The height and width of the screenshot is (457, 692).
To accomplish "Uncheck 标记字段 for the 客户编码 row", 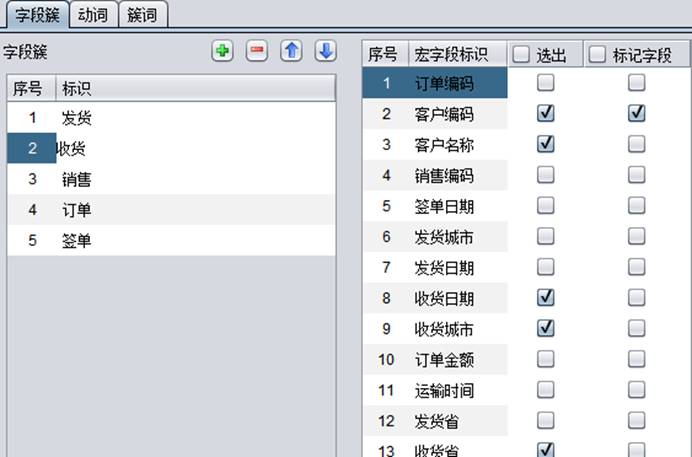I will (x=636, y=113).
